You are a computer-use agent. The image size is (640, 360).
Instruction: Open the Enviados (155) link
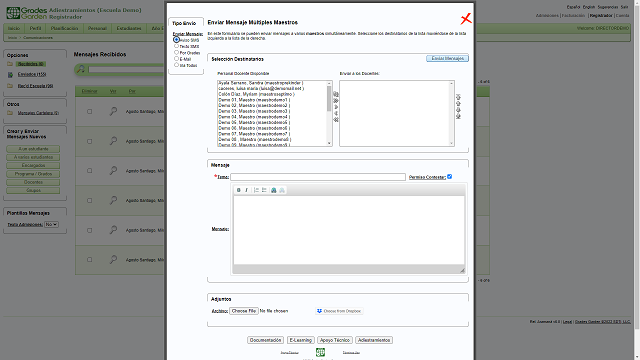[x=32, y=75]
